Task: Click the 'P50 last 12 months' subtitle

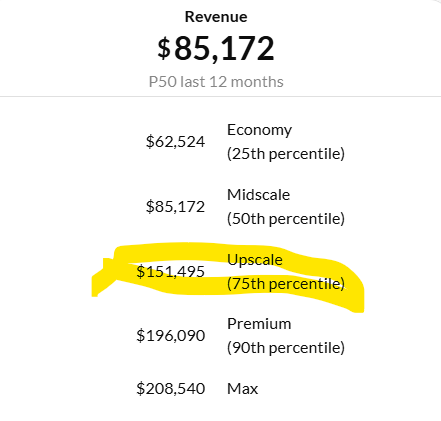Action: pos(216,82)
